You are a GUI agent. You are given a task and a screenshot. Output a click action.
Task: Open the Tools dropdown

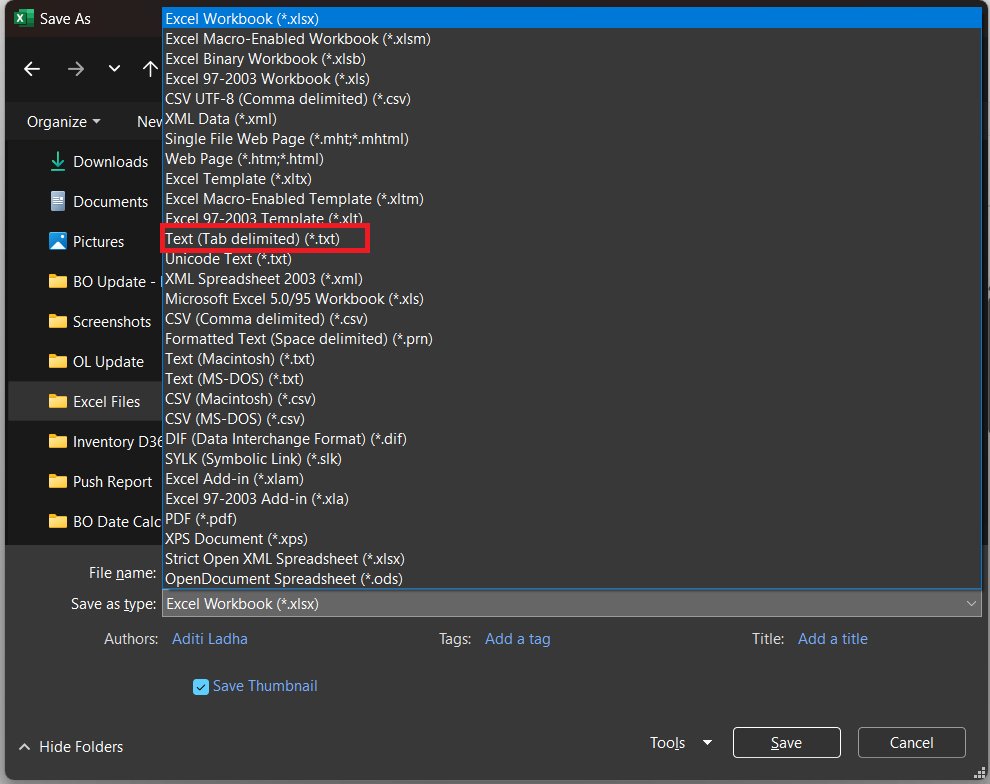click(681, 743)
